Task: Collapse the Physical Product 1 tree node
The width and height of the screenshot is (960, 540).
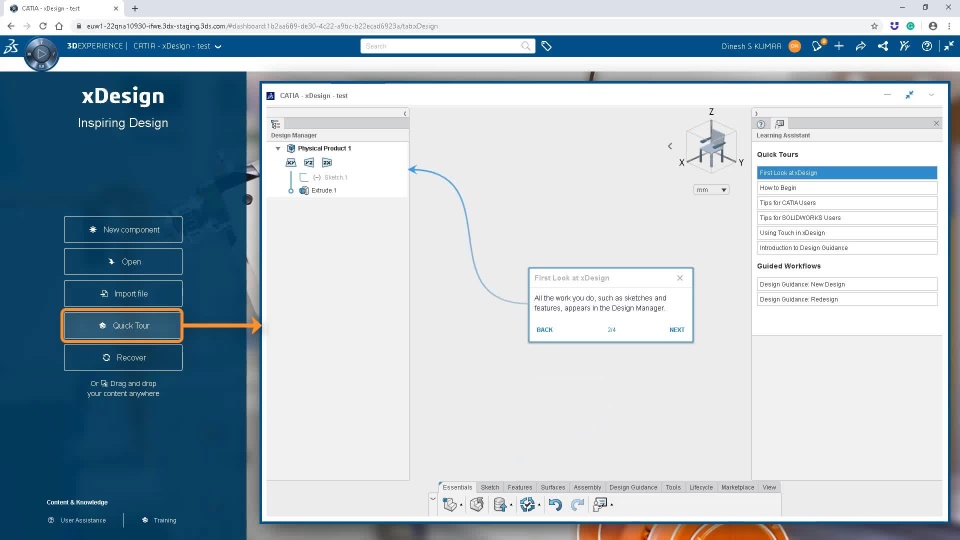Action: click(278, 148)
